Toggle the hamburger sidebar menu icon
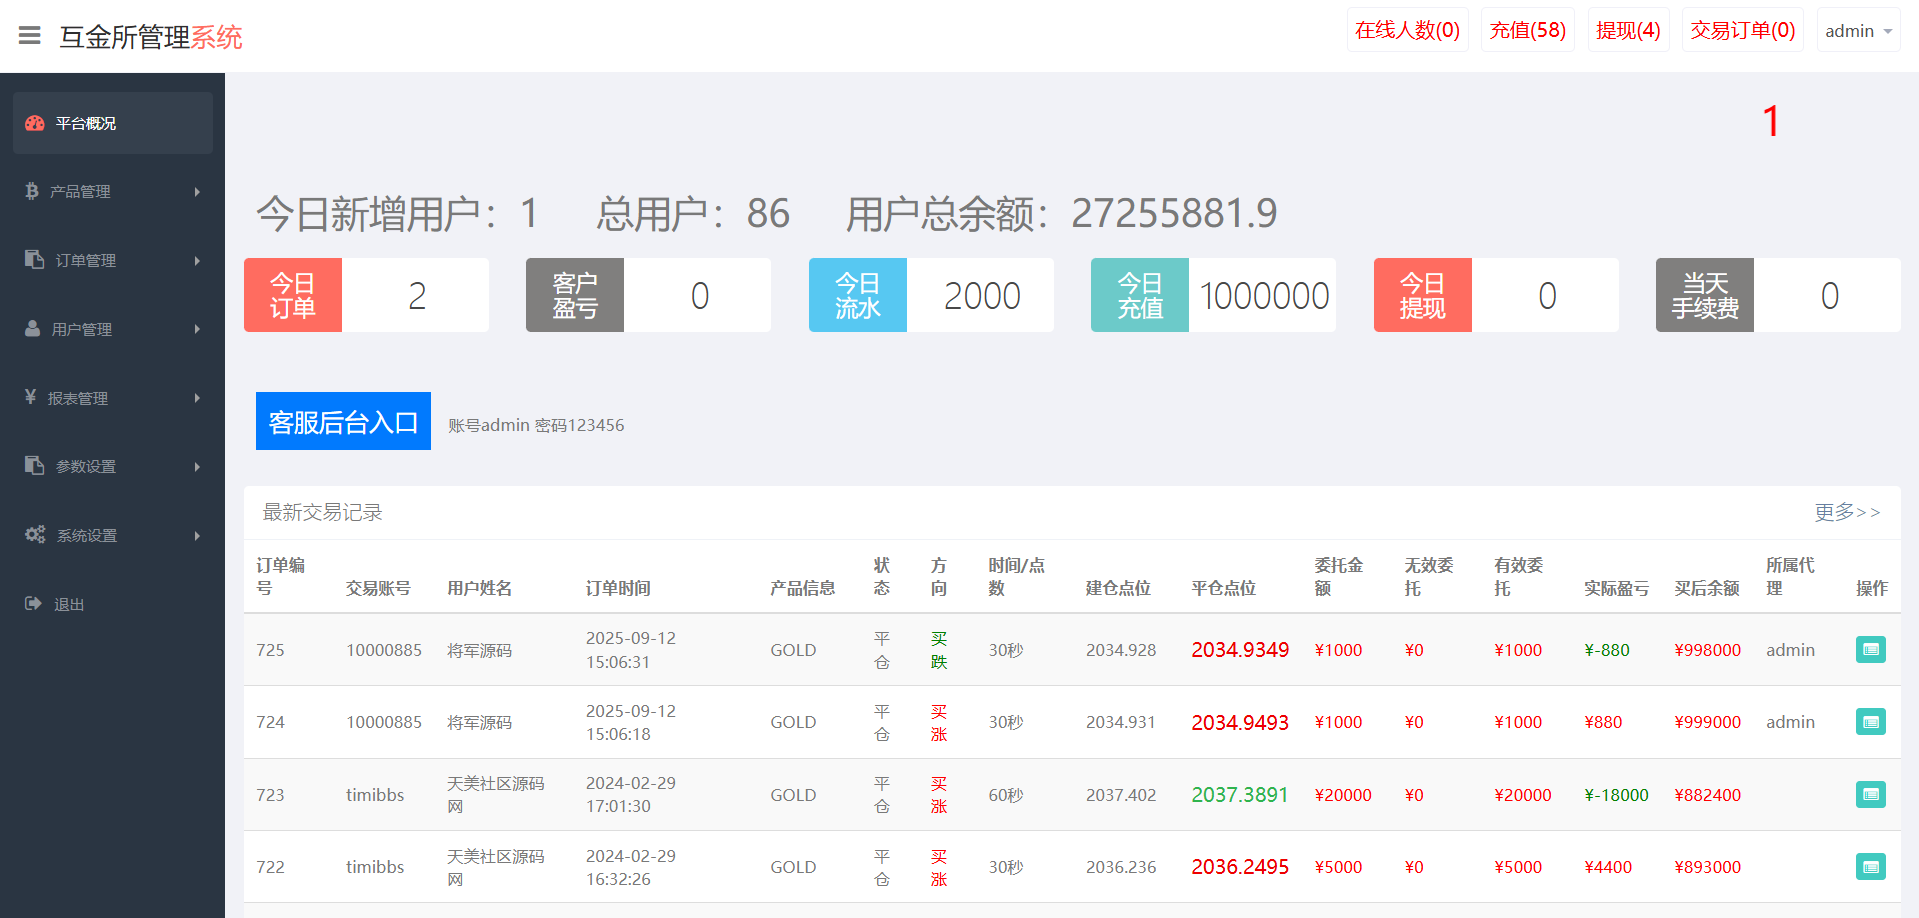The image size is (1919, 918). 30,36
